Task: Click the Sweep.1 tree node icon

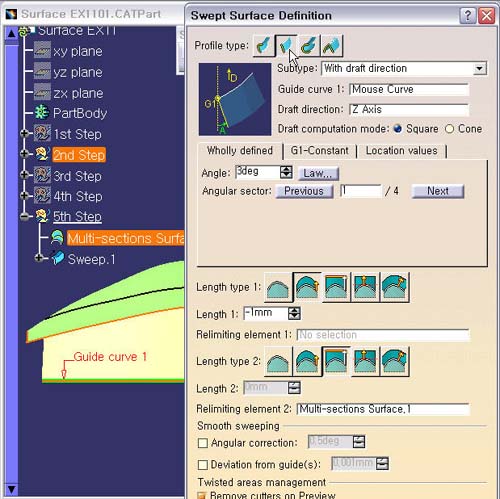Action: 58,258
